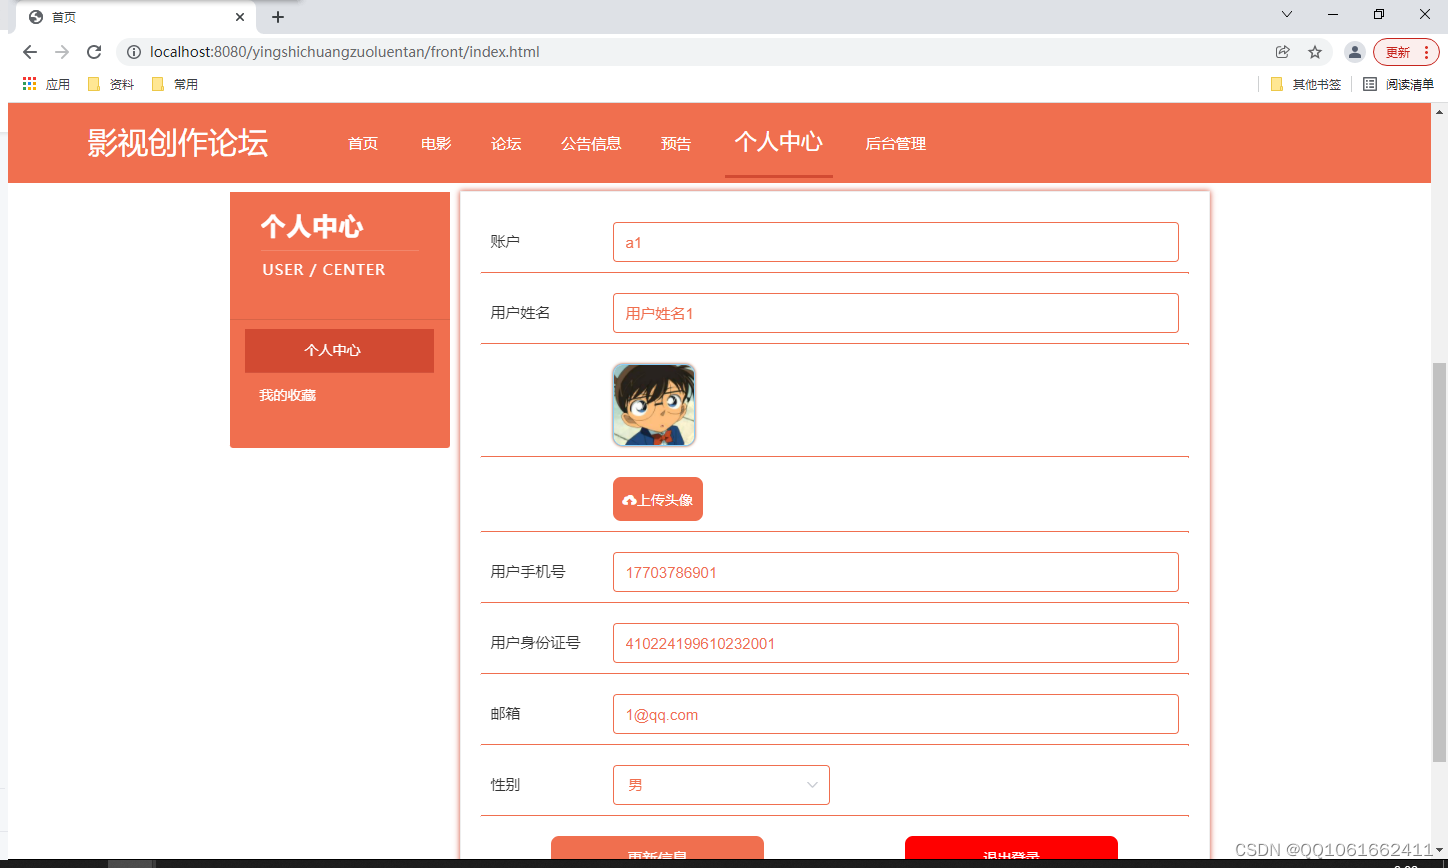Switch to the 论坛 navigation tab
Viewport: 1448px width, 868px height.
(x=506, y=143)
